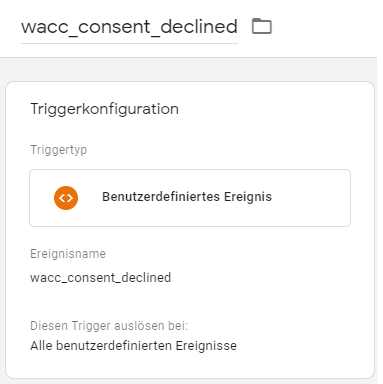Click the Ereignisname label
383x384 pixels.
click(68, 254)
